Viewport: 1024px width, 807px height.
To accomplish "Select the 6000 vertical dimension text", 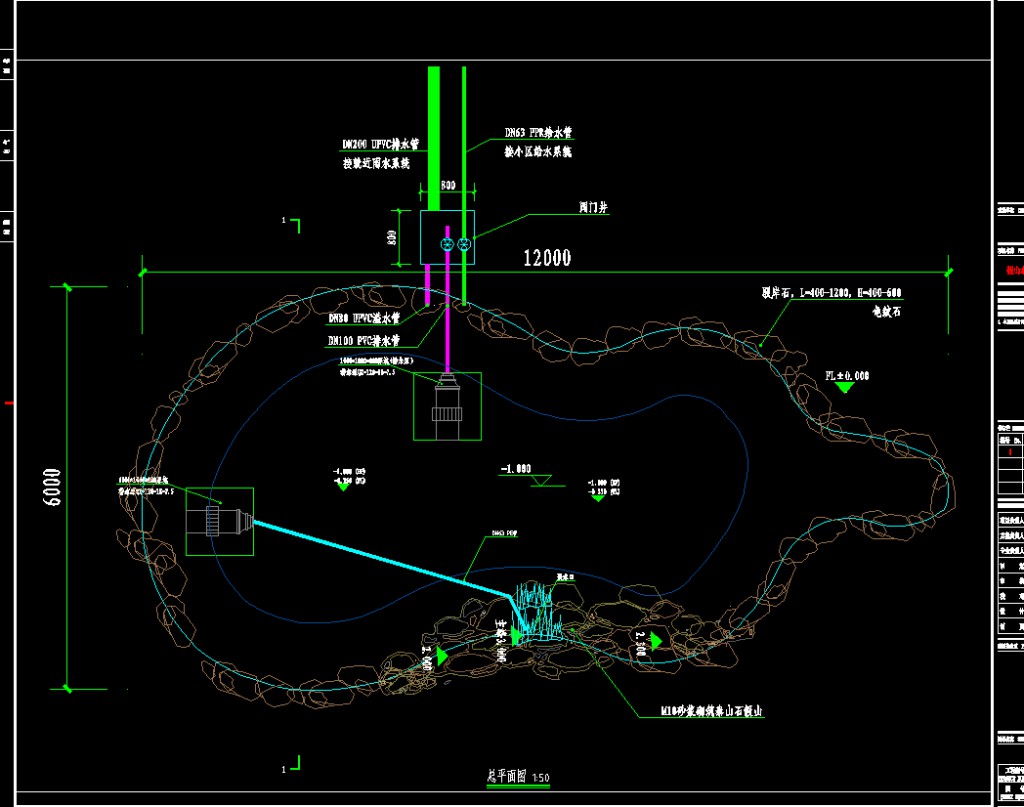I will pyautogui.click(x=53, y=487).
